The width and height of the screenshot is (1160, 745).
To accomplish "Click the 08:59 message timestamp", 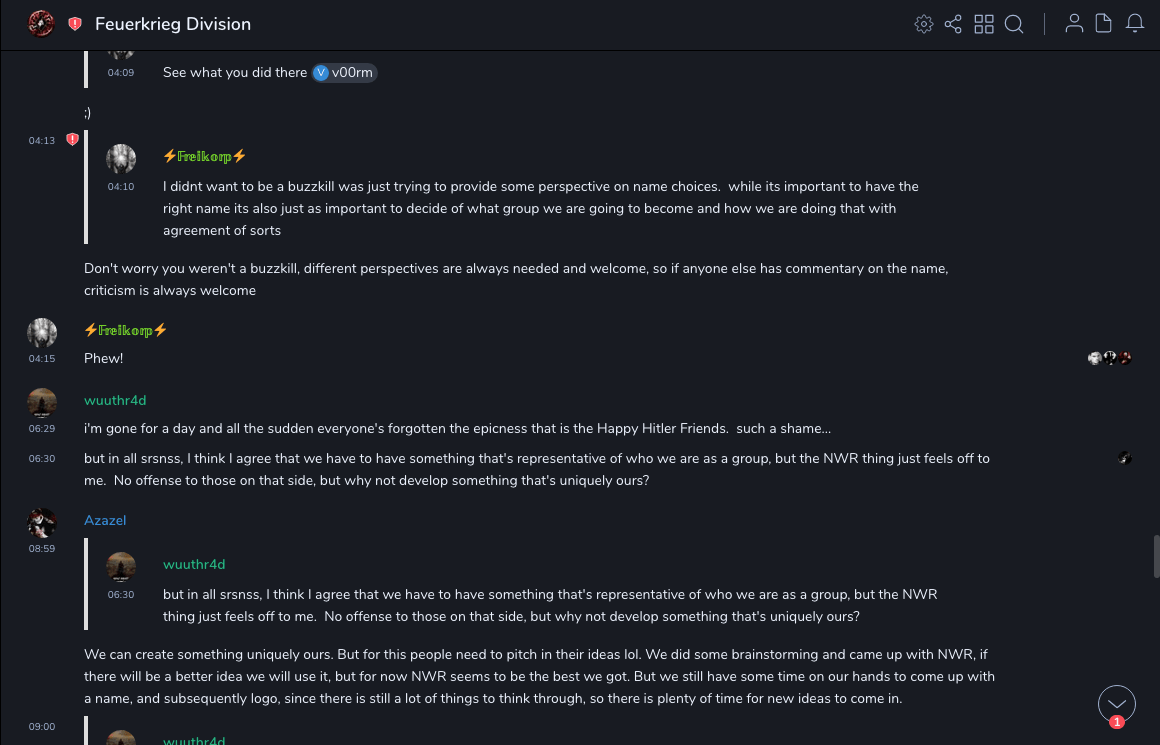I will tap(42, 549).
